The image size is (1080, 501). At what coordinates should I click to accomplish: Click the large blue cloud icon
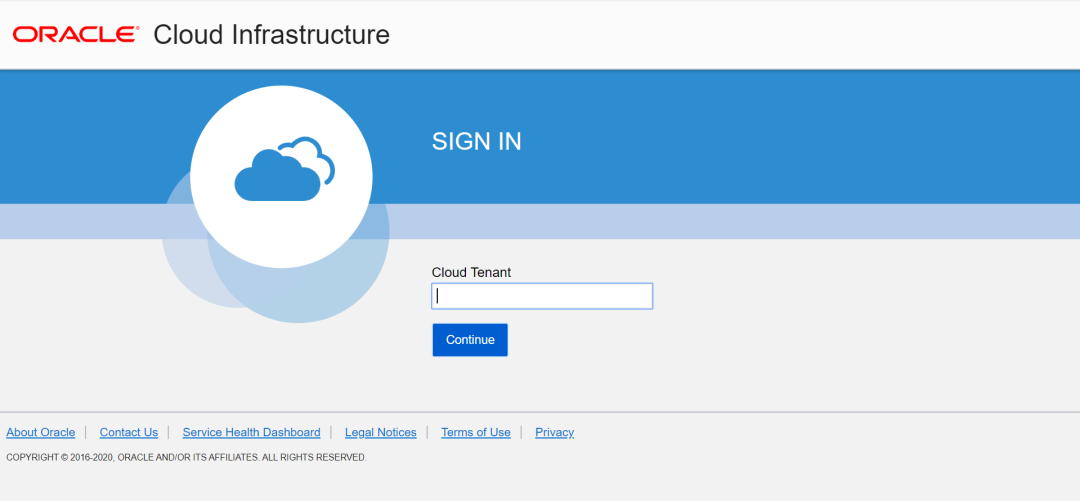[278, 176]
